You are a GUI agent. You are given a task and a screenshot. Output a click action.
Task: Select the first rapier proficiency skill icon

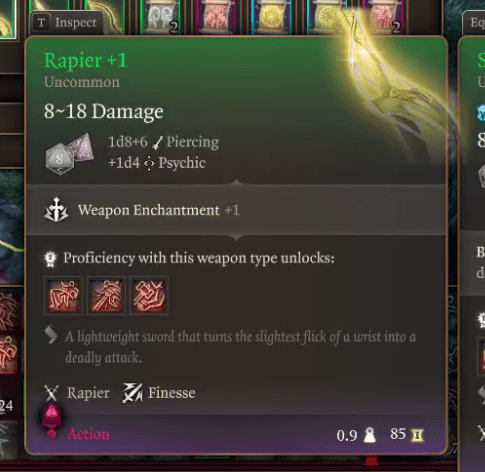(x=63, y=295)
